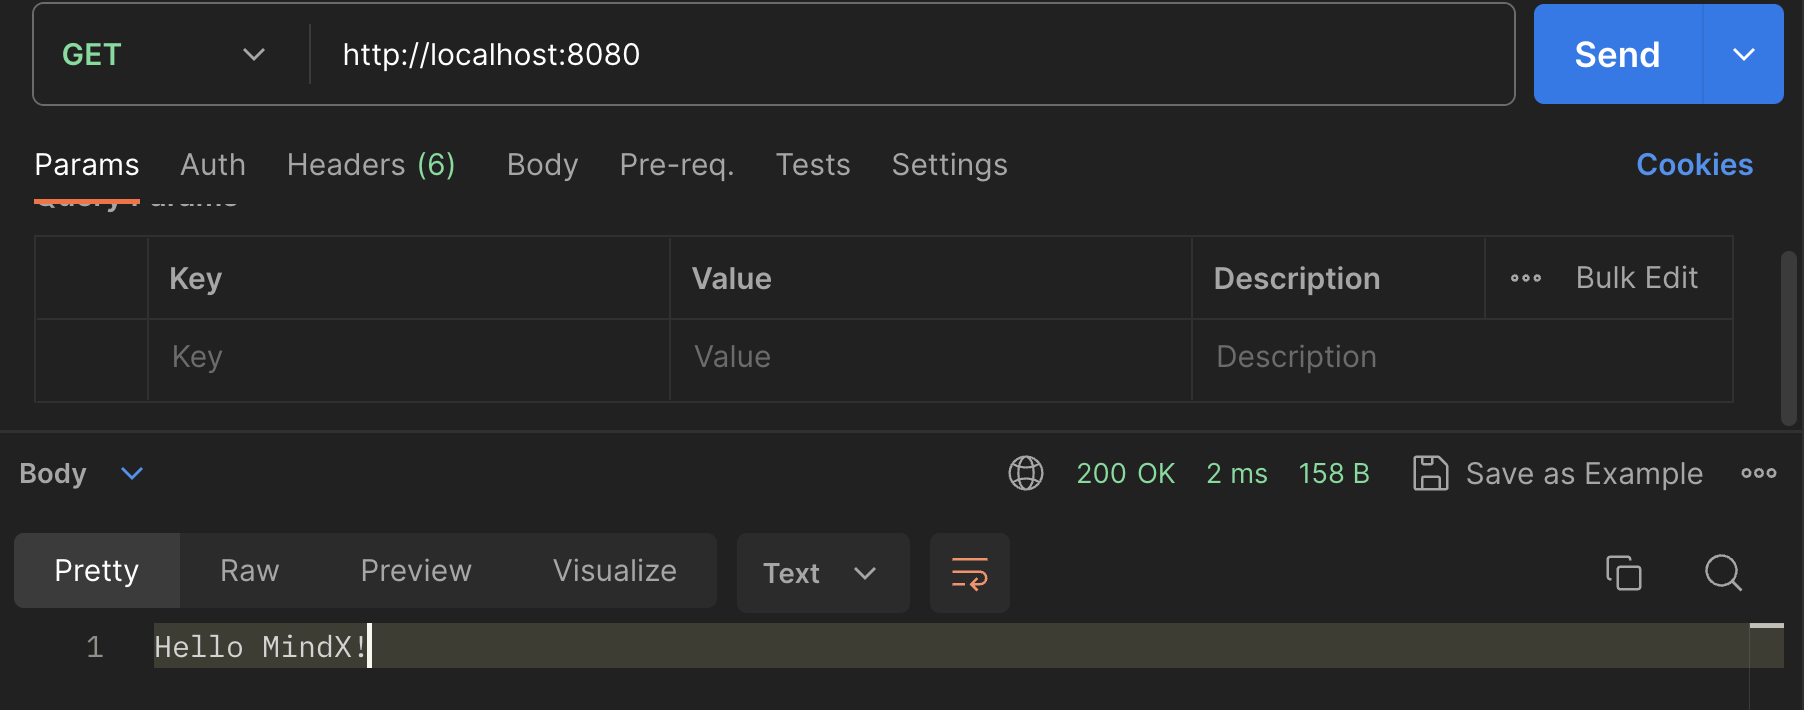Open search in response body

1723,573
